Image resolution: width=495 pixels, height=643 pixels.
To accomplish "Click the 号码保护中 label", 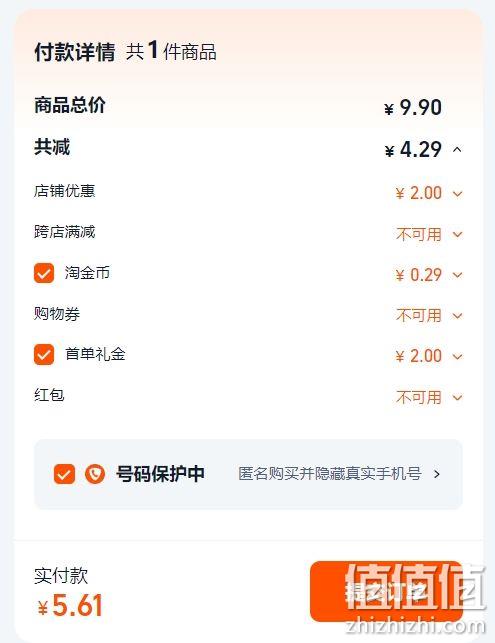I will click(x=160, y=474).
